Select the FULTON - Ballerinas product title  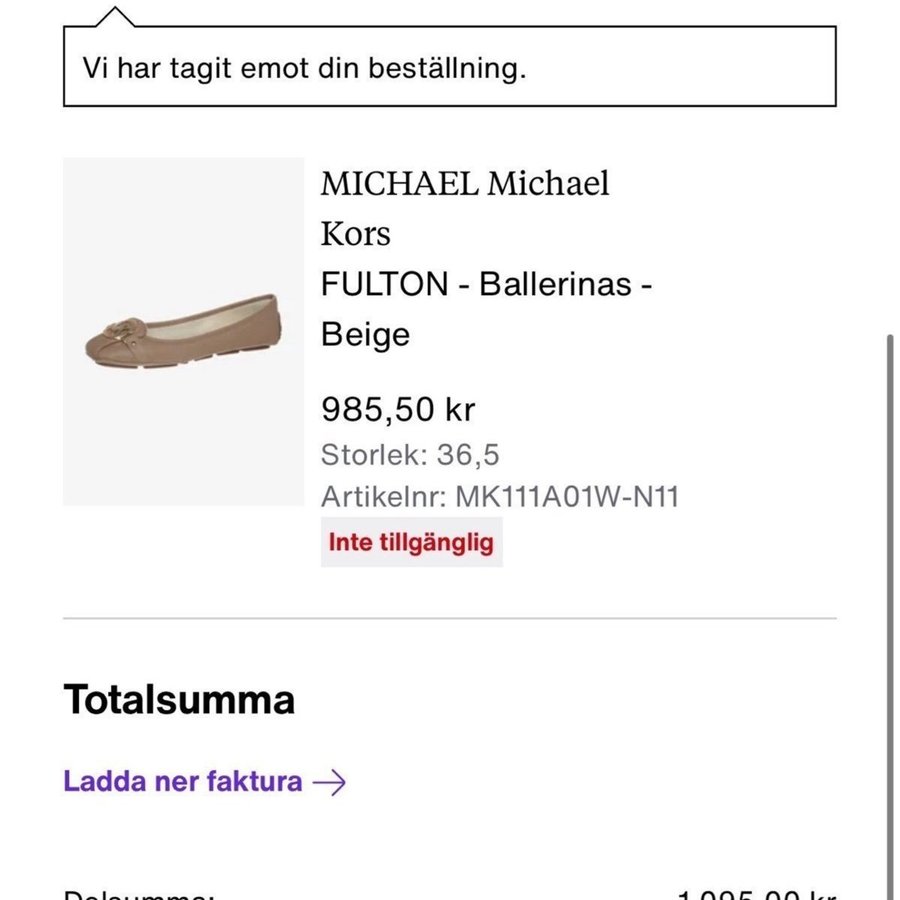486,284
